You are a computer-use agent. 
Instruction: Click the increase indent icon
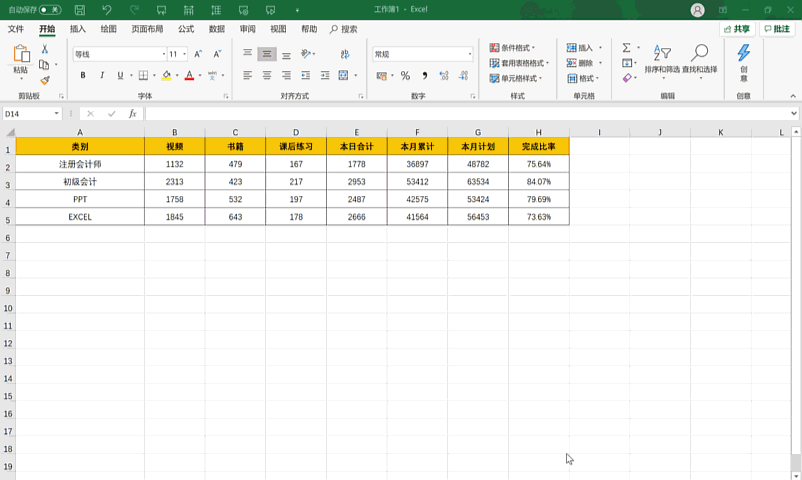325,75
